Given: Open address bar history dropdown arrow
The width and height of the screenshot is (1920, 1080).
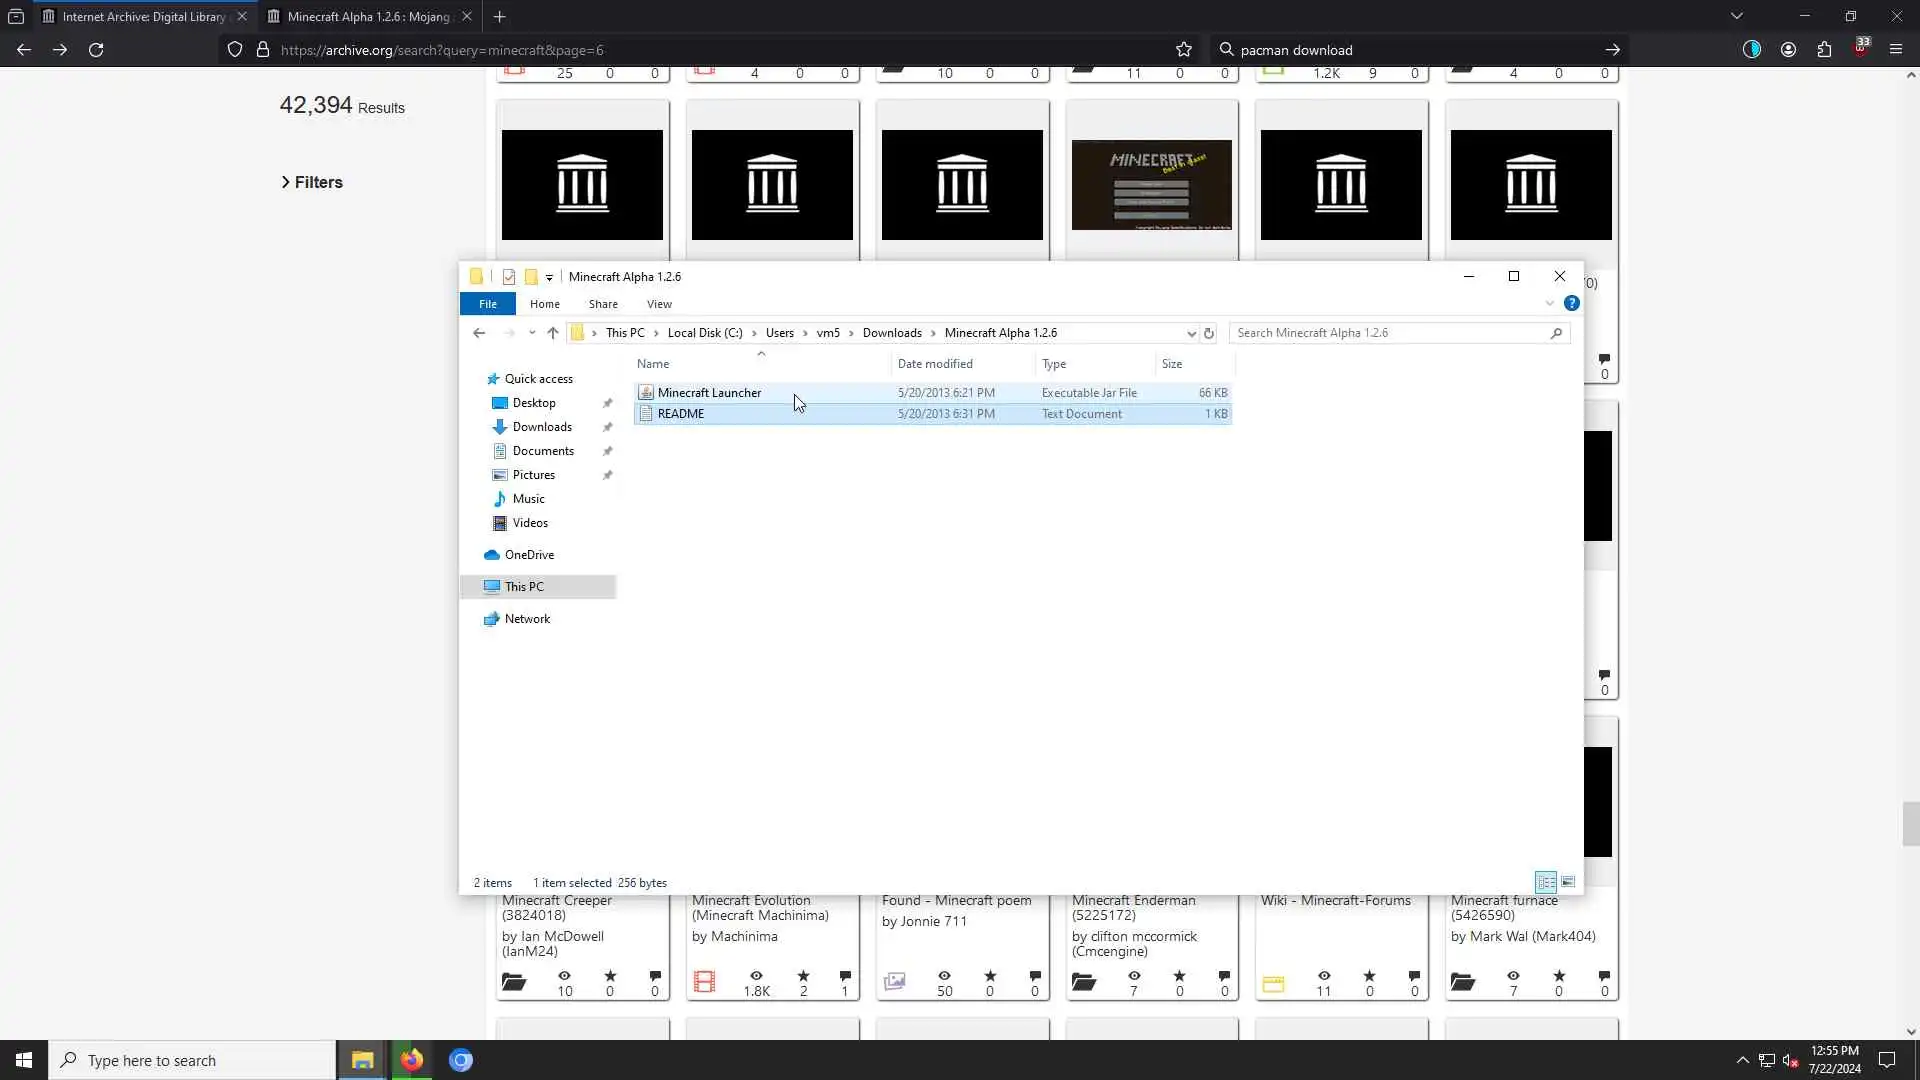Looking at the screenshot, I should click(1191, 333).
